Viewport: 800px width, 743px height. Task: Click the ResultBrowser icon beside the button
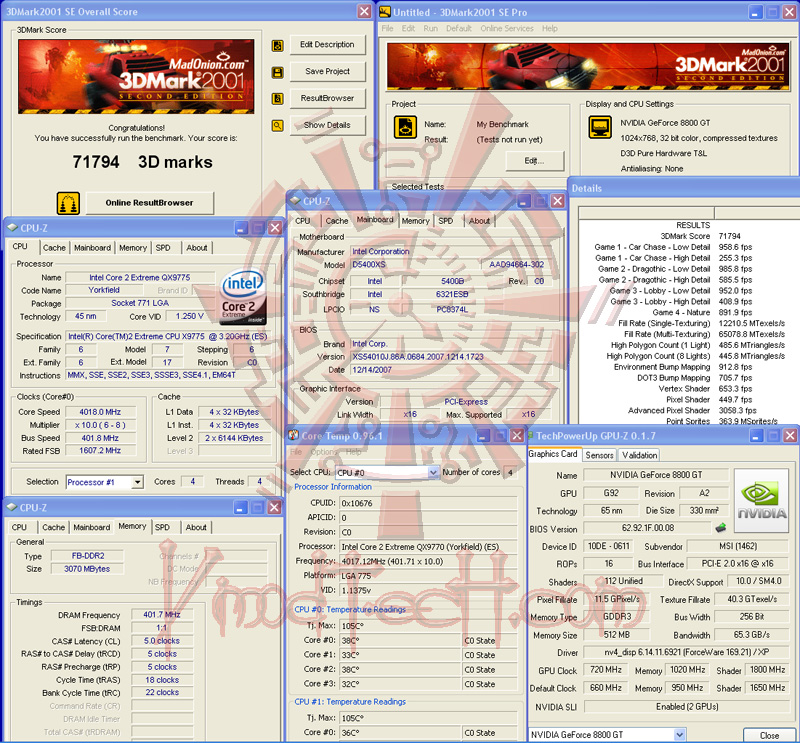tap(278, 98)
